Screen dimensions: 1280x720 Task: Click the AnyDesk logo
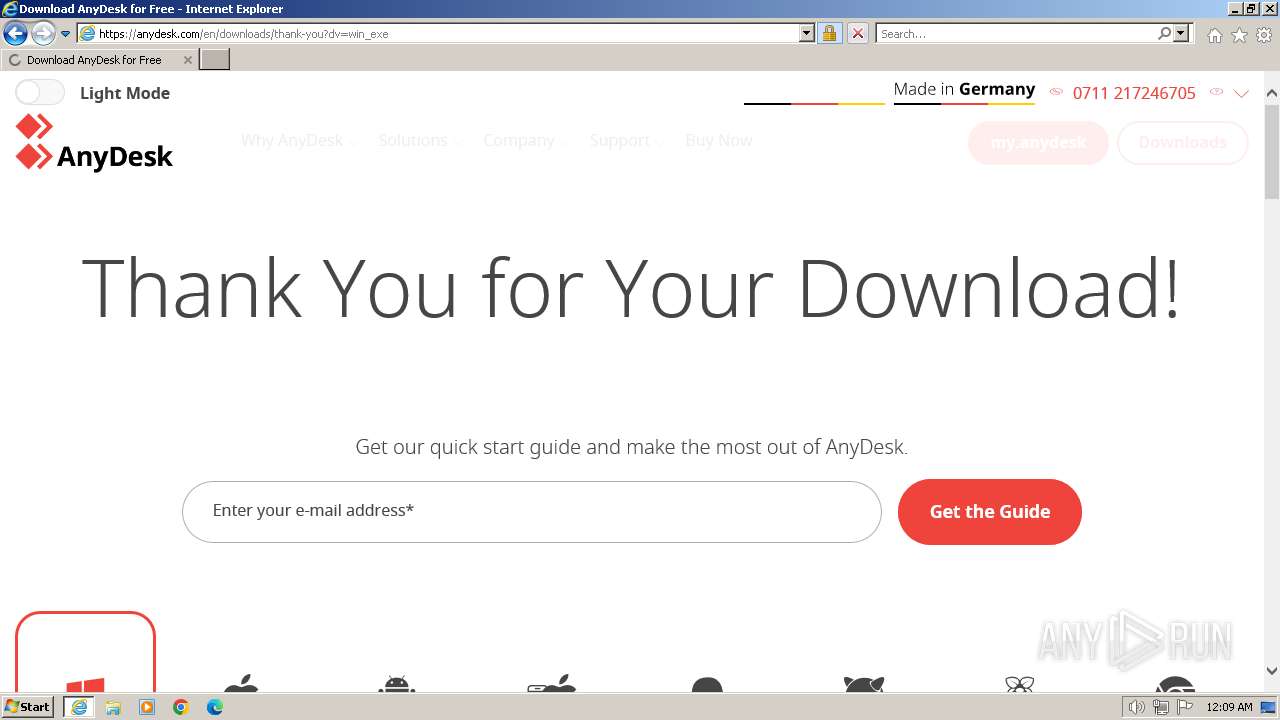[x=94, y=142]
